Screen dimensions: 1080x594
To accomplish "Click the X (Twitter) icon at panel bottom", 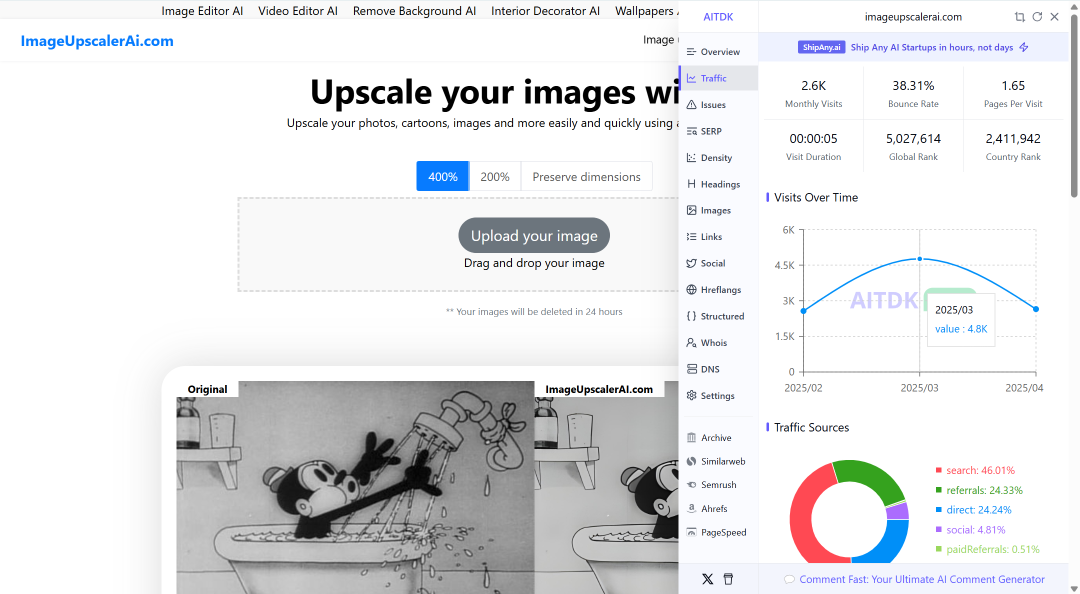I will (707, 579).
